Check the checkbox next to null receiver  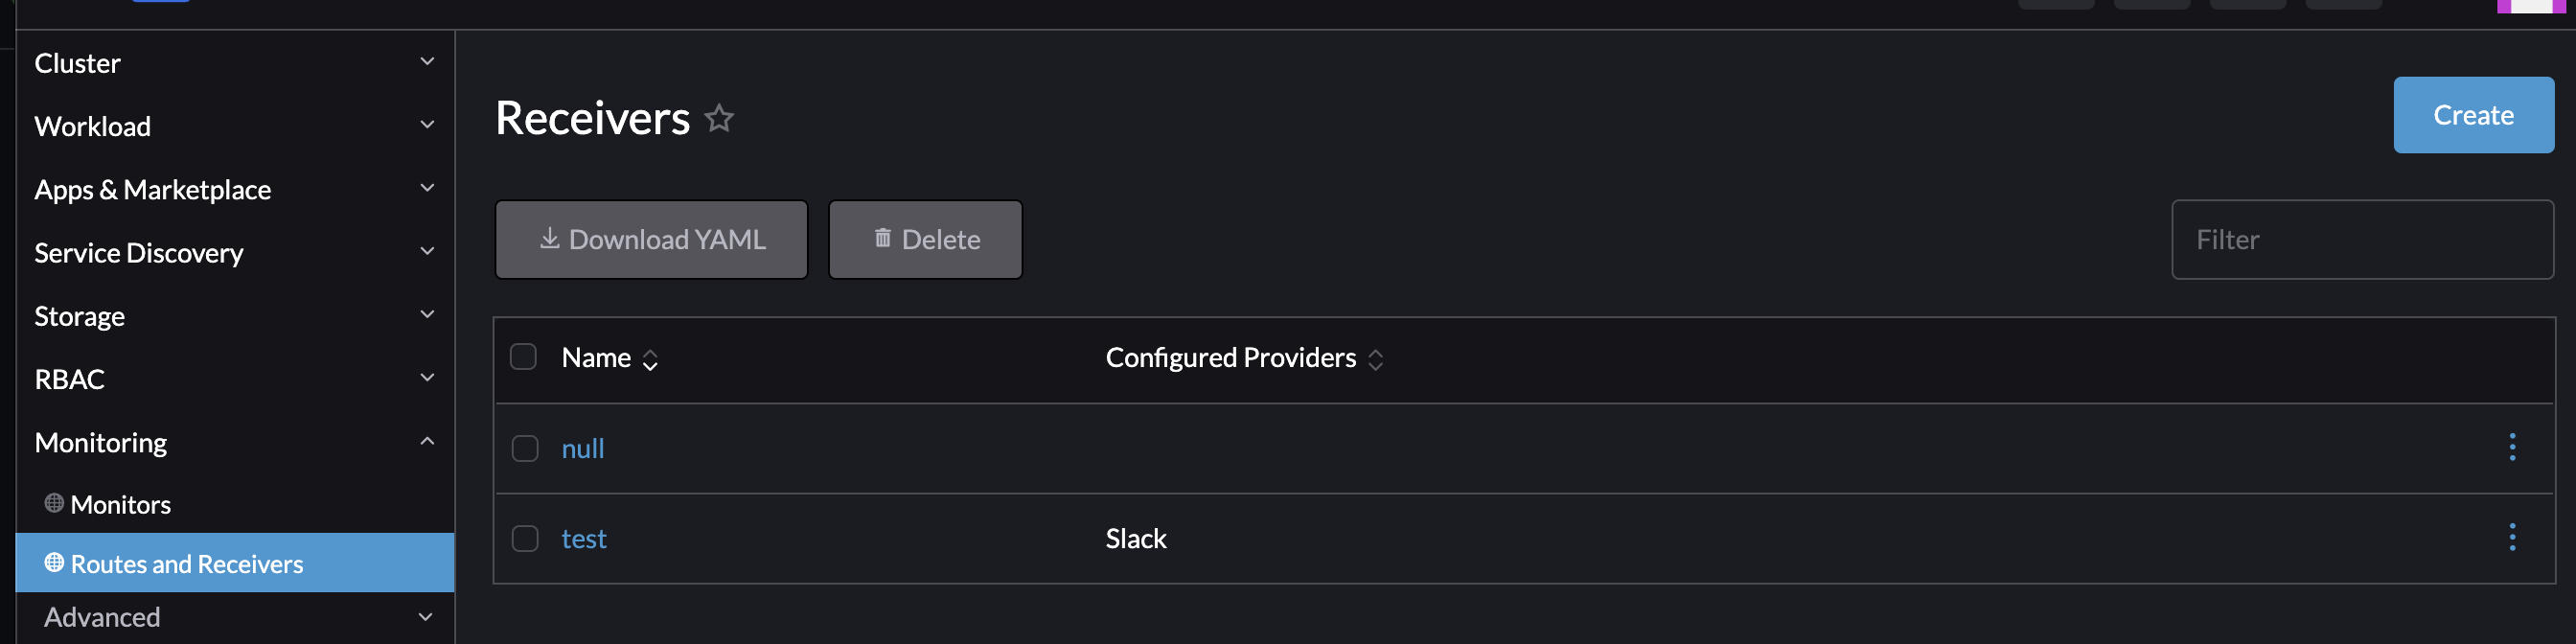pyautogui.click(x=524, y=448)
